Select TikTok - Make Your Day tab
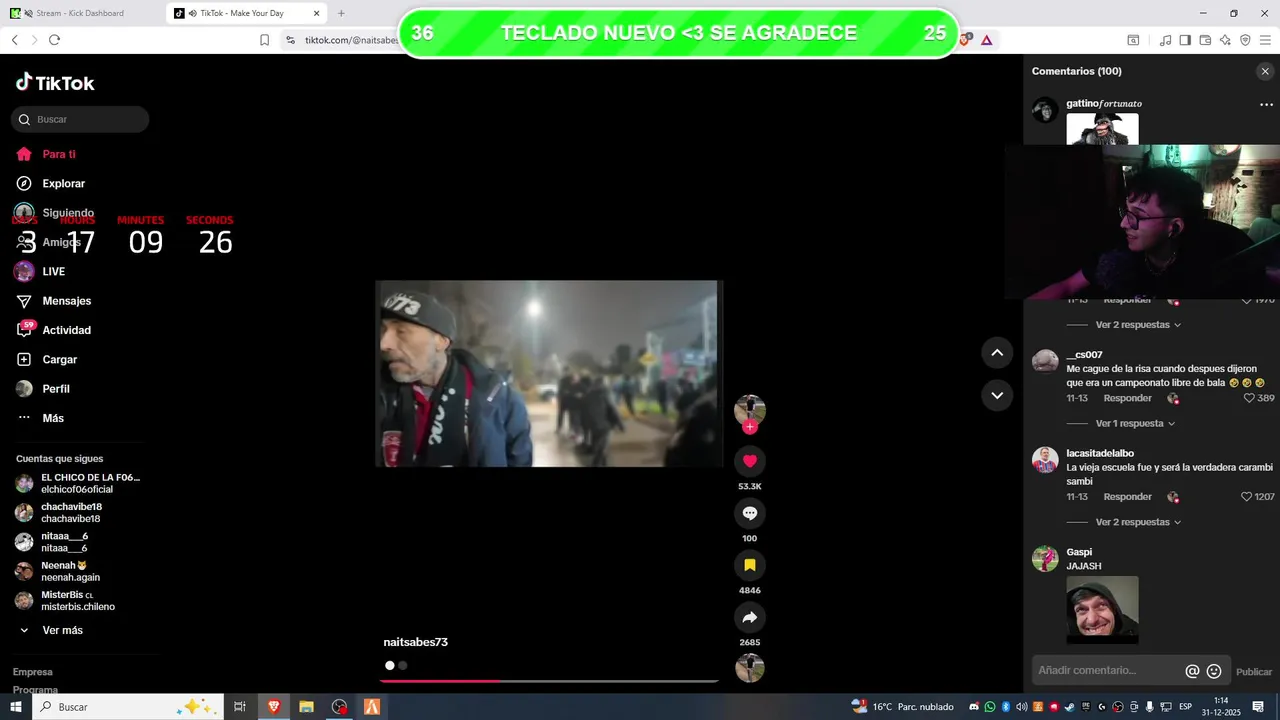Viewport: 1280px width, 720px height. (248, 13)
